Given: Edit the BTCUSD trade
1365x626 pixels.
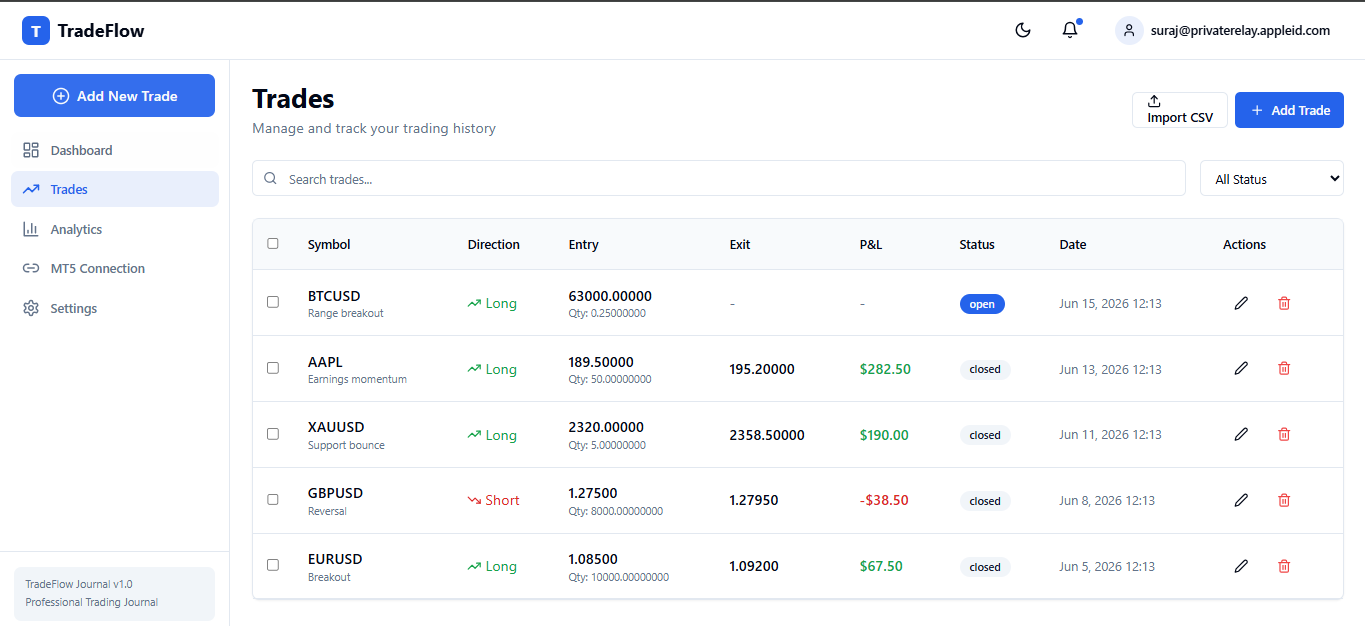Looking at the screenshot, I should click(x=1241, y=303).
